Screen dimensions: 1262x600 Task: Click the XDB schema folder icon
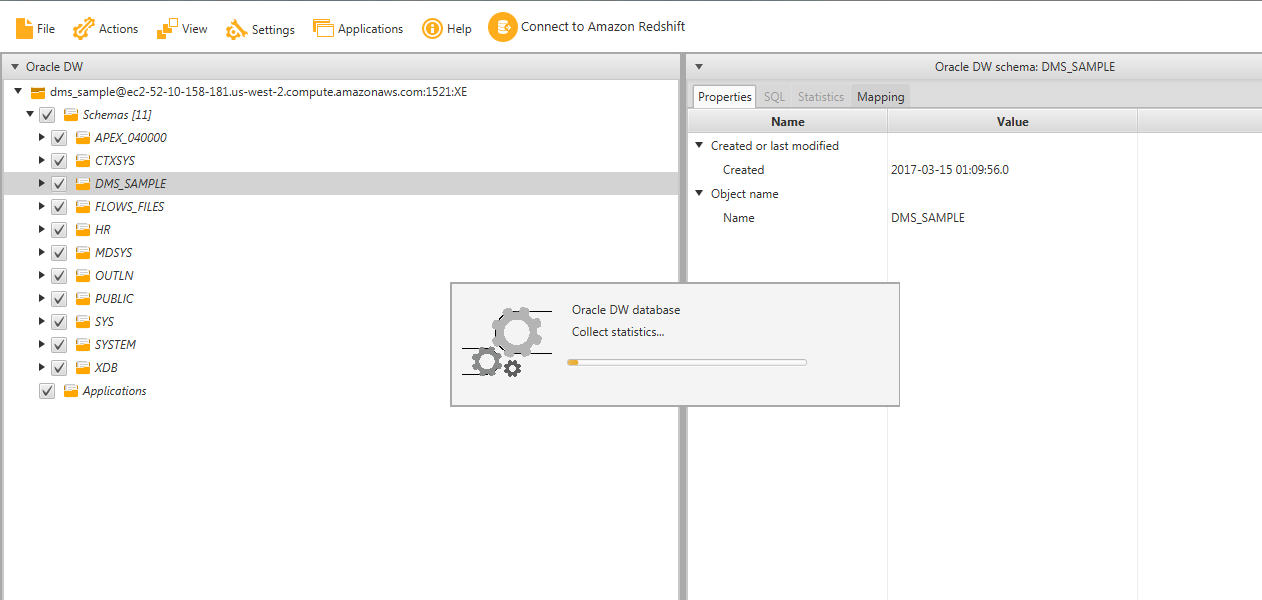point(83,368)
